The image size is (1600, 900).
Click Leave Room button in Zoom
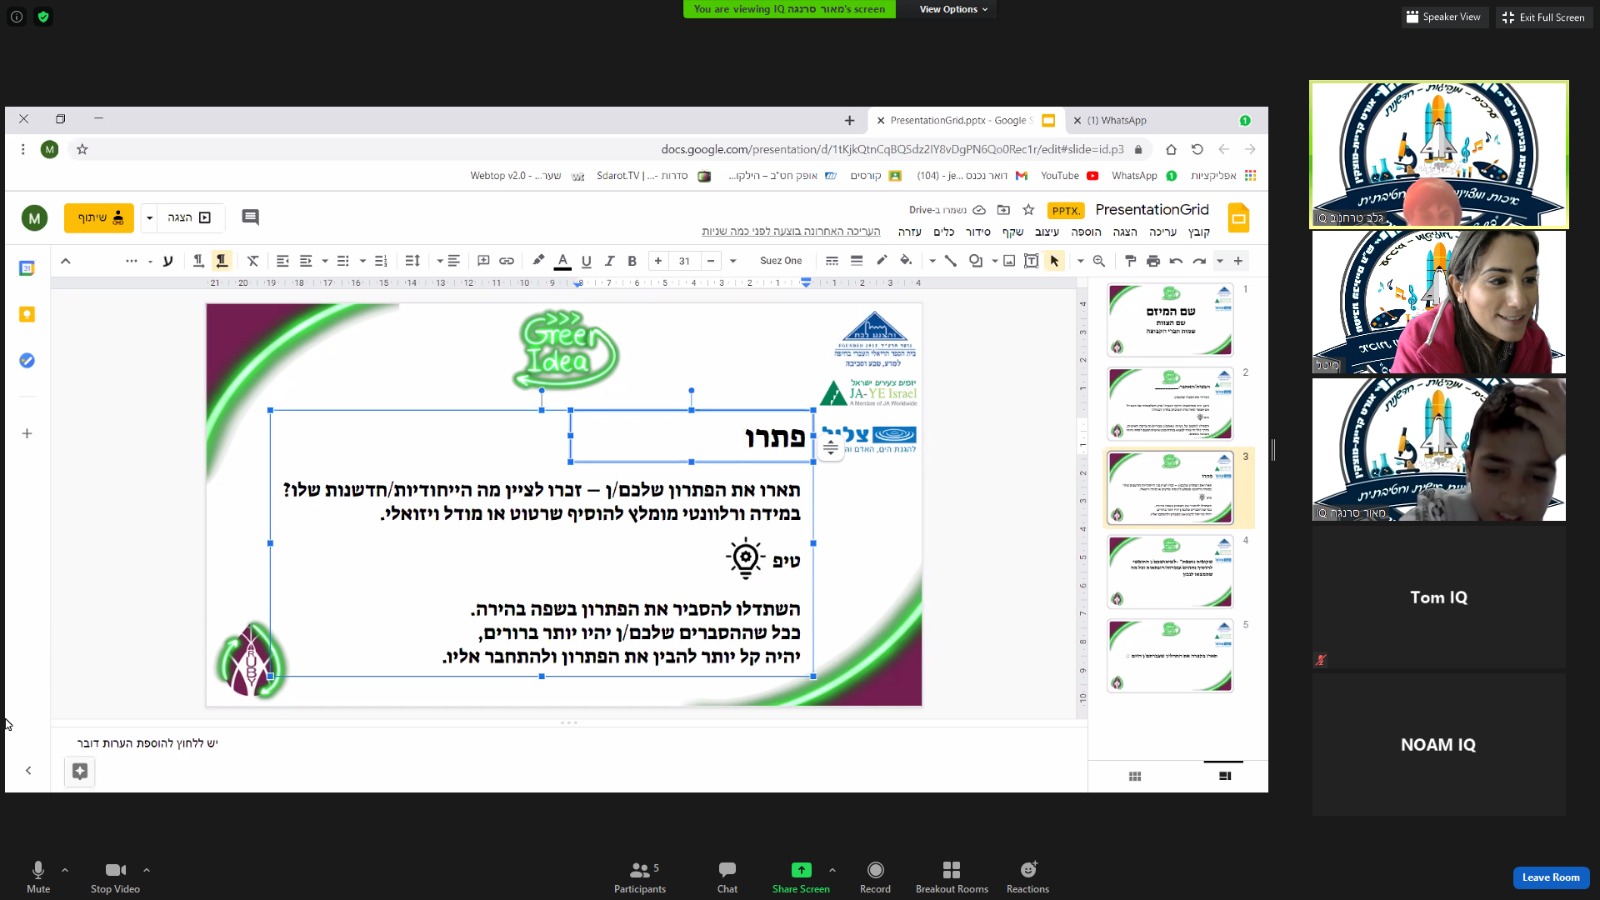coord(1551,877)
